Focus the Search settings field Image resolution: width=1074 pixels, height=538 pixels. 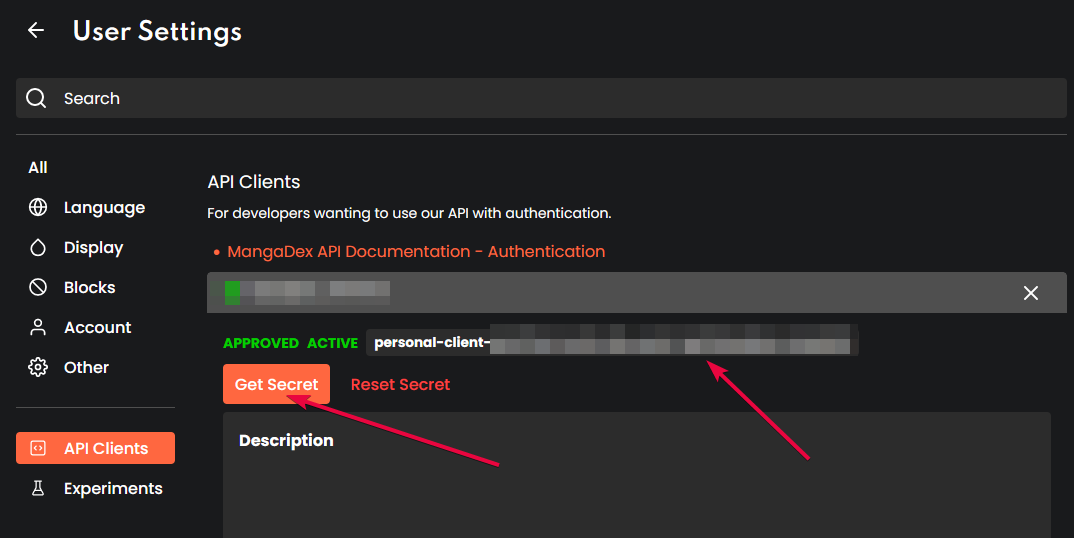(541, 98)
